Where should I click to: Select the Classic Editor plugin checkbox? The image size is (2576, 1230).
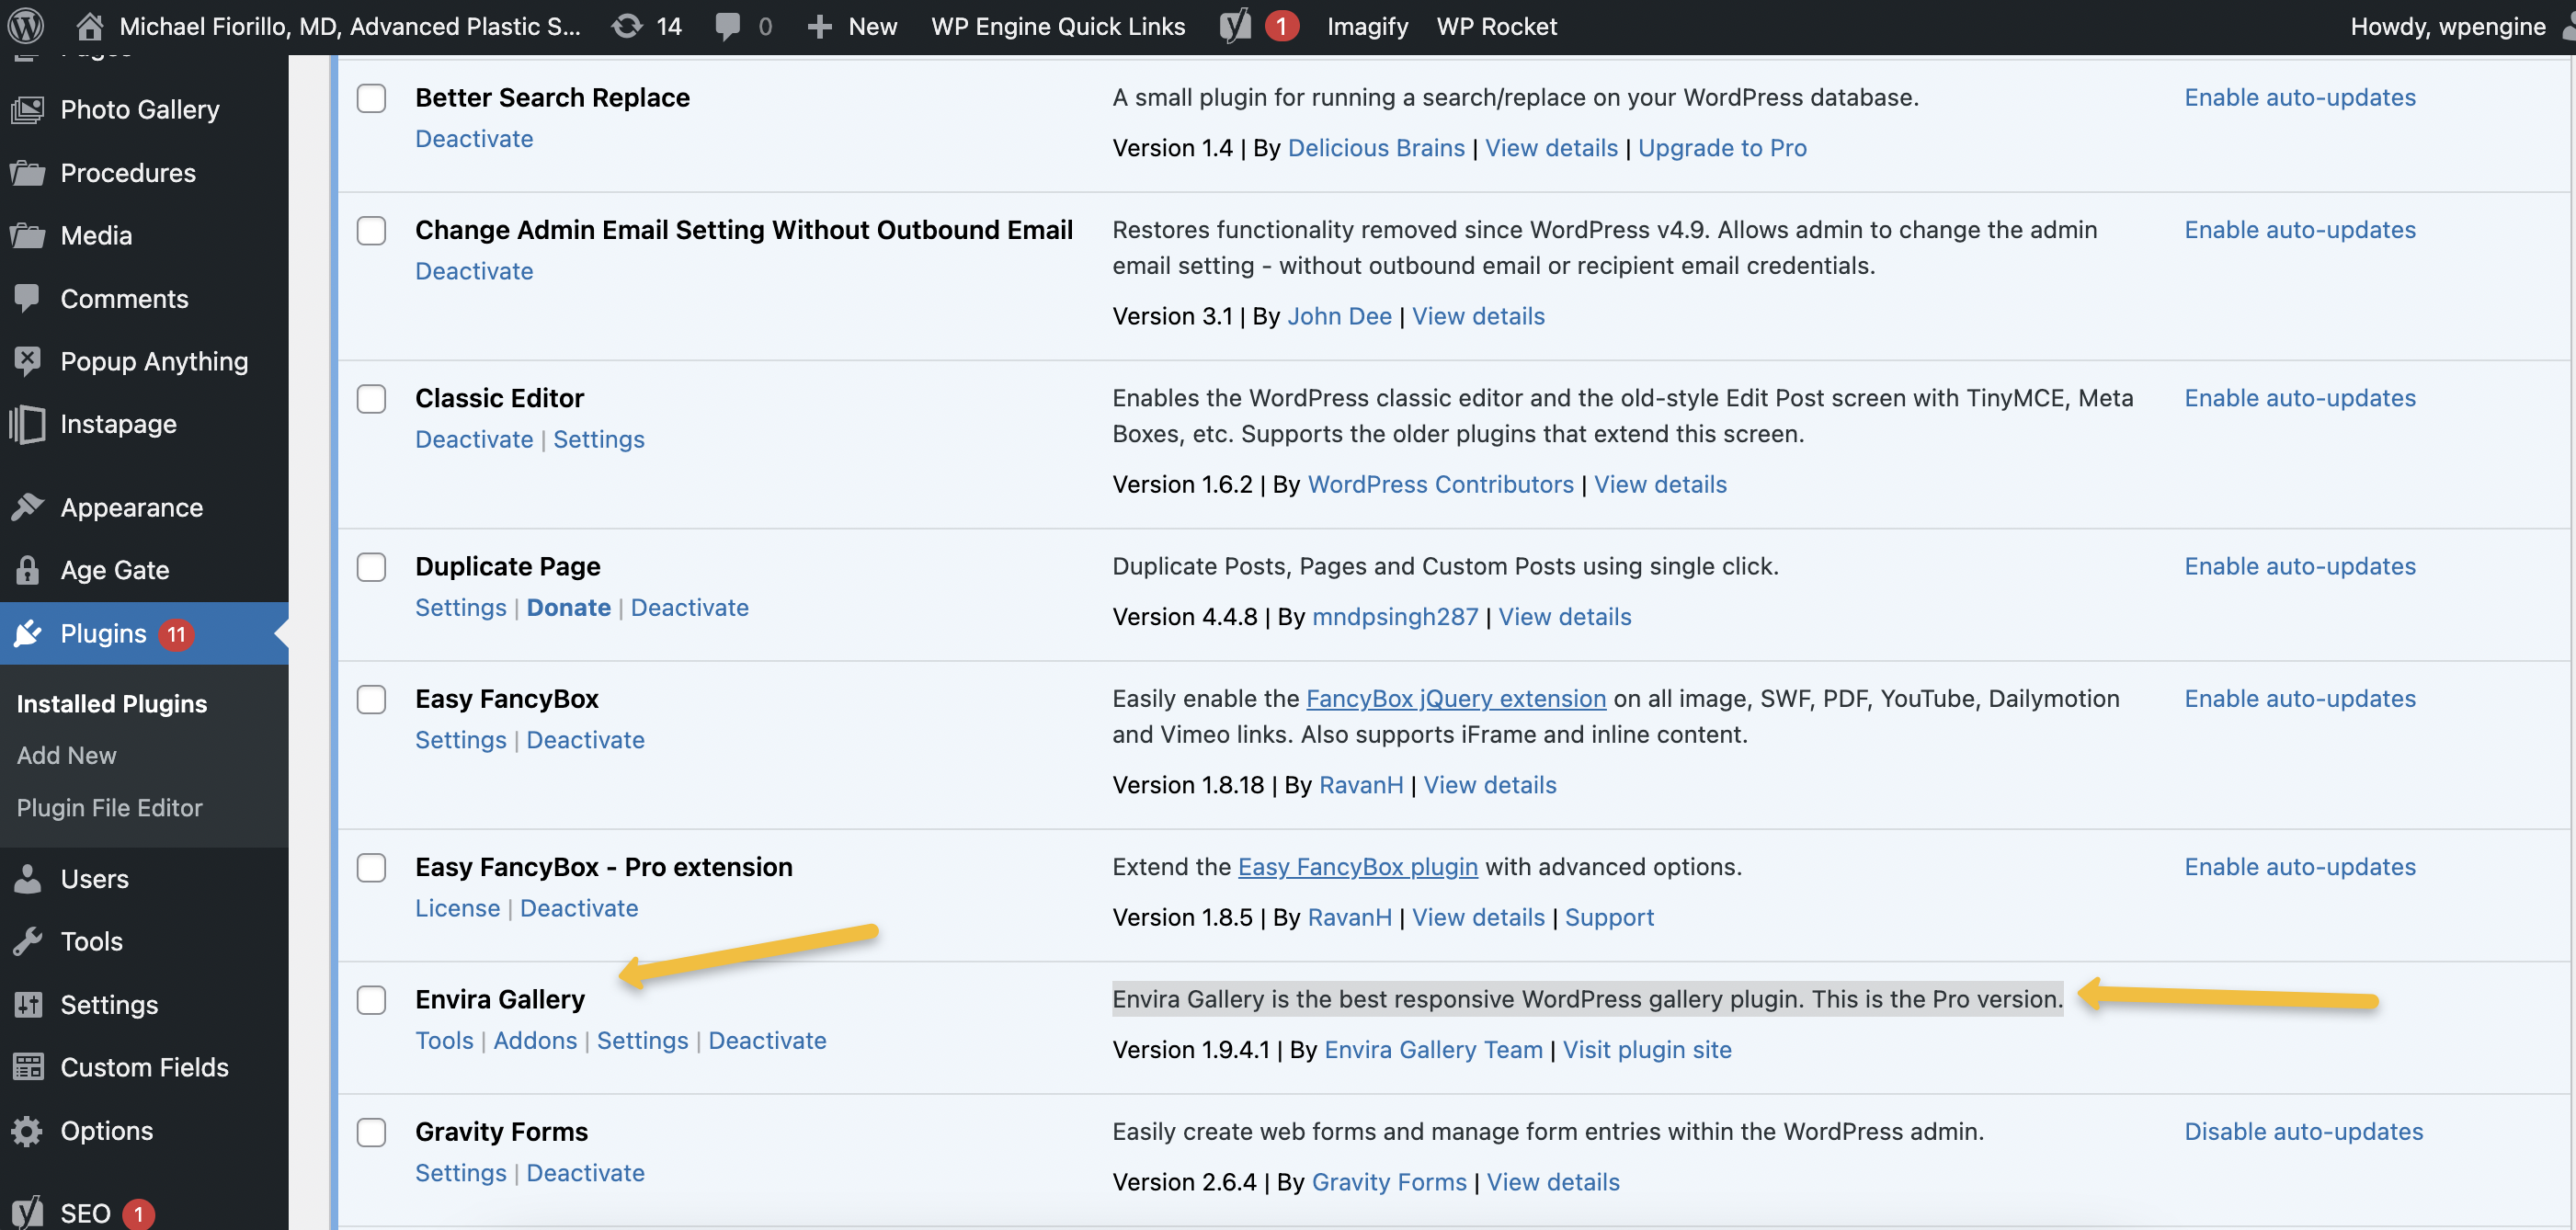click(x=371, y=399)
